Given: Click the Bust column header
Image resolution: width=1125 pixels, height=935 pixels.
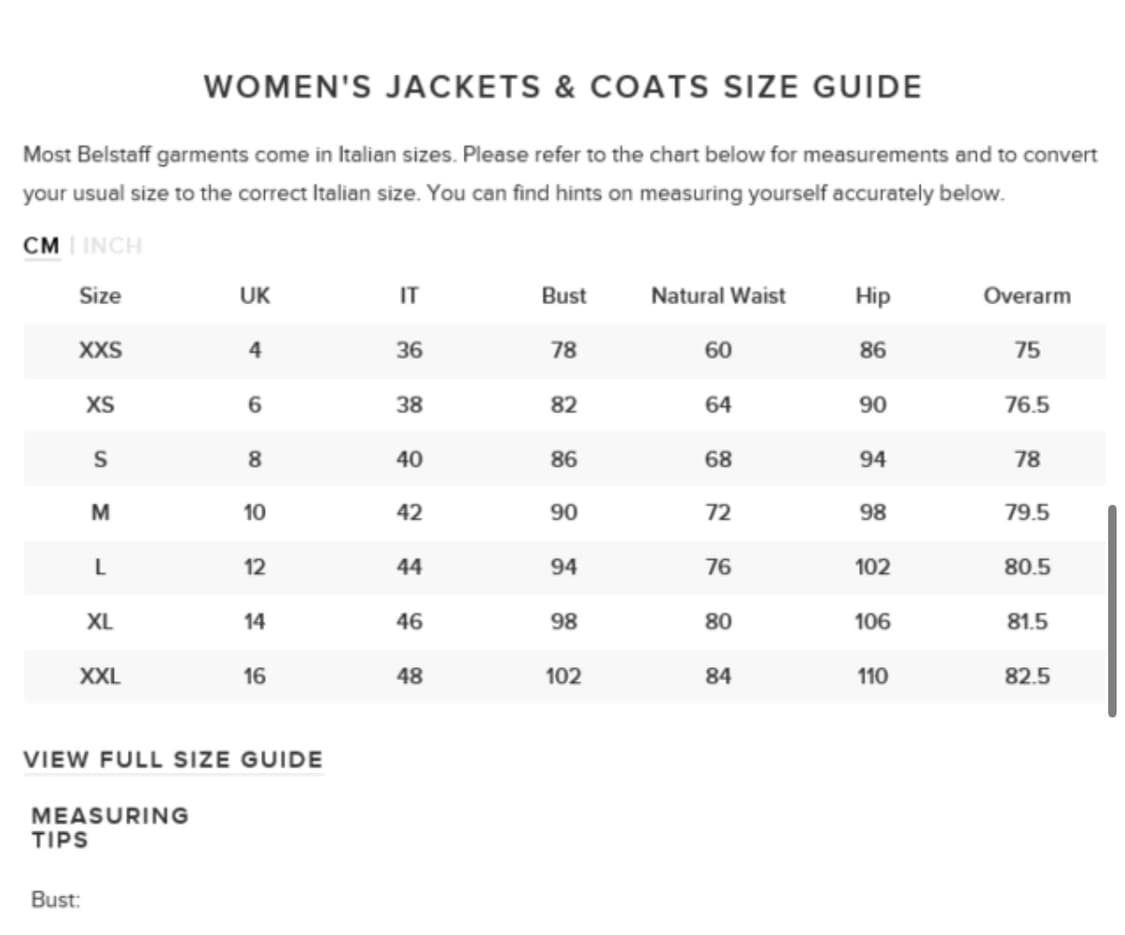Looking at the screenshot, I should [x=564, y=296].
